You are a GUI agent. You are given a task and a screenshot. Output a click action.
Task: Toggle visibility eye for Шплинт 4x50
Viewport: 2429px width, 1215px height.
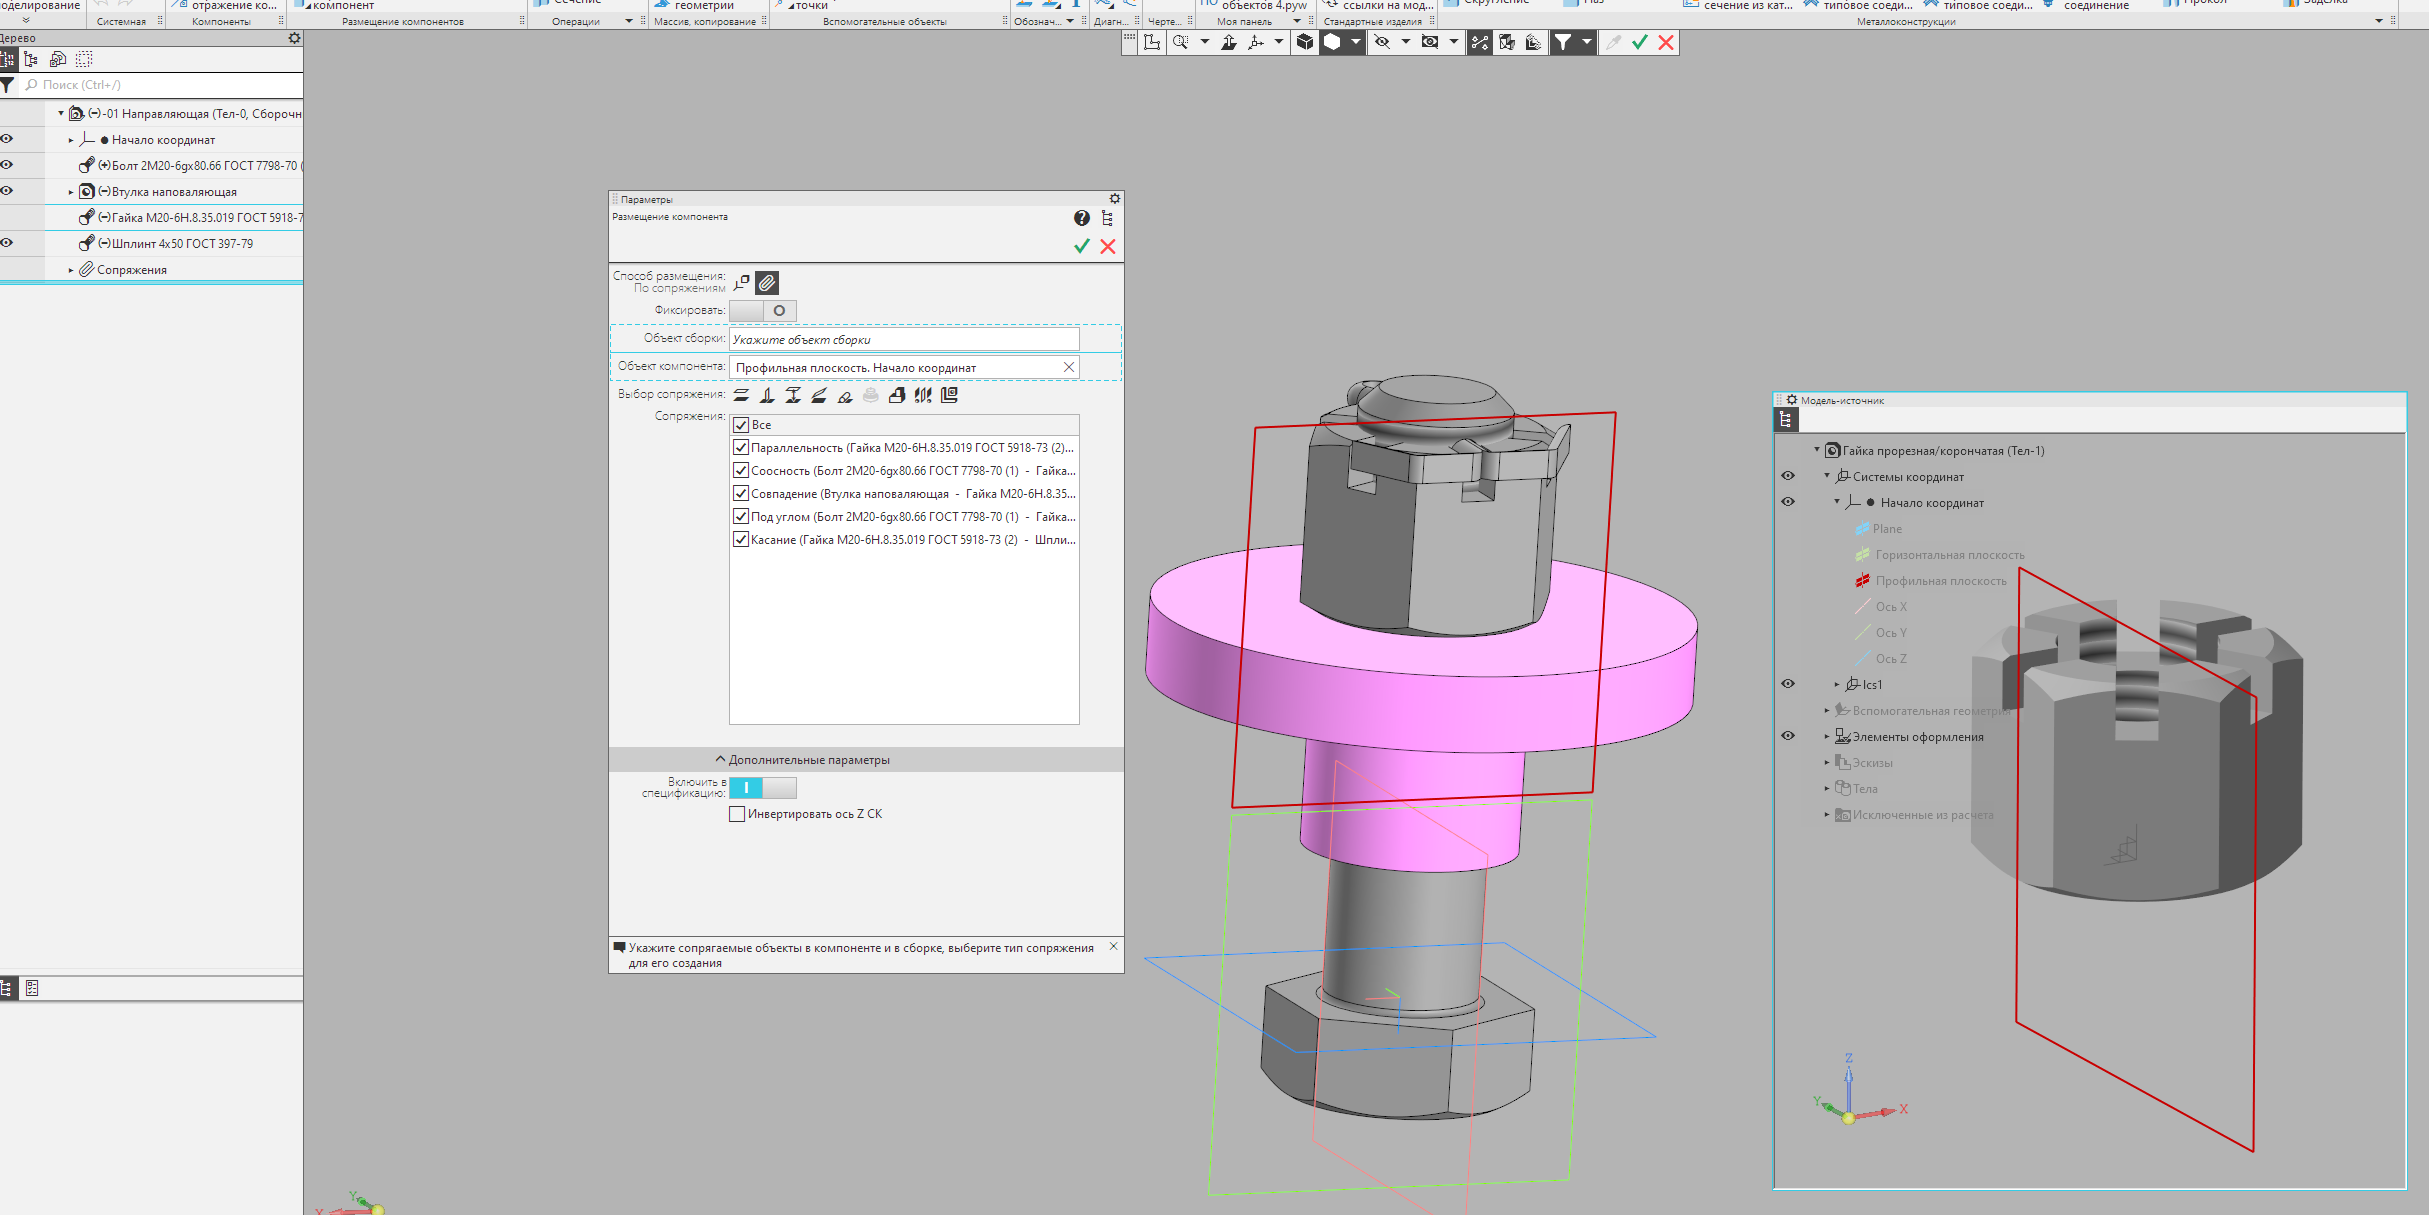7,243
